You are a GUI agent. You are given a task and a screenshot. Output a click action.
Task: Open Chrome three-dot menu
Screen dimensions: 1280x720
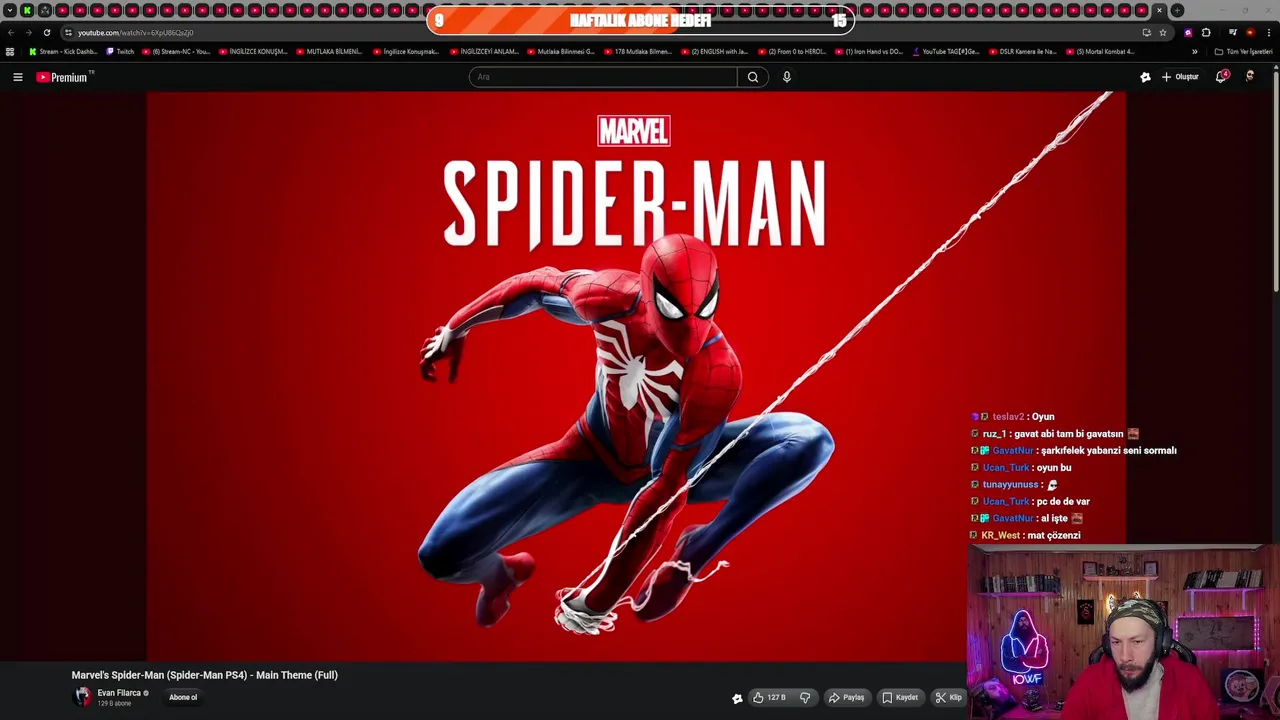[x=1268, y=33]
